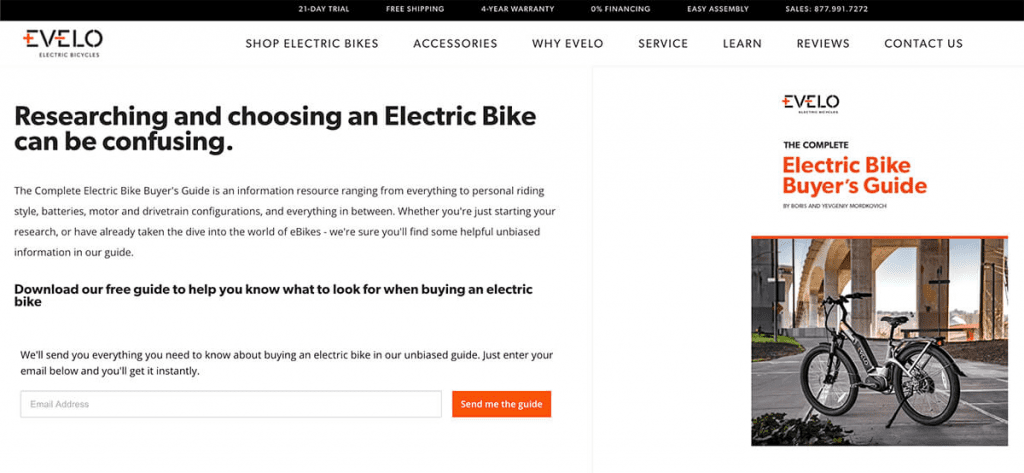Focus the Email Address input field

click(x=231, y=404)
